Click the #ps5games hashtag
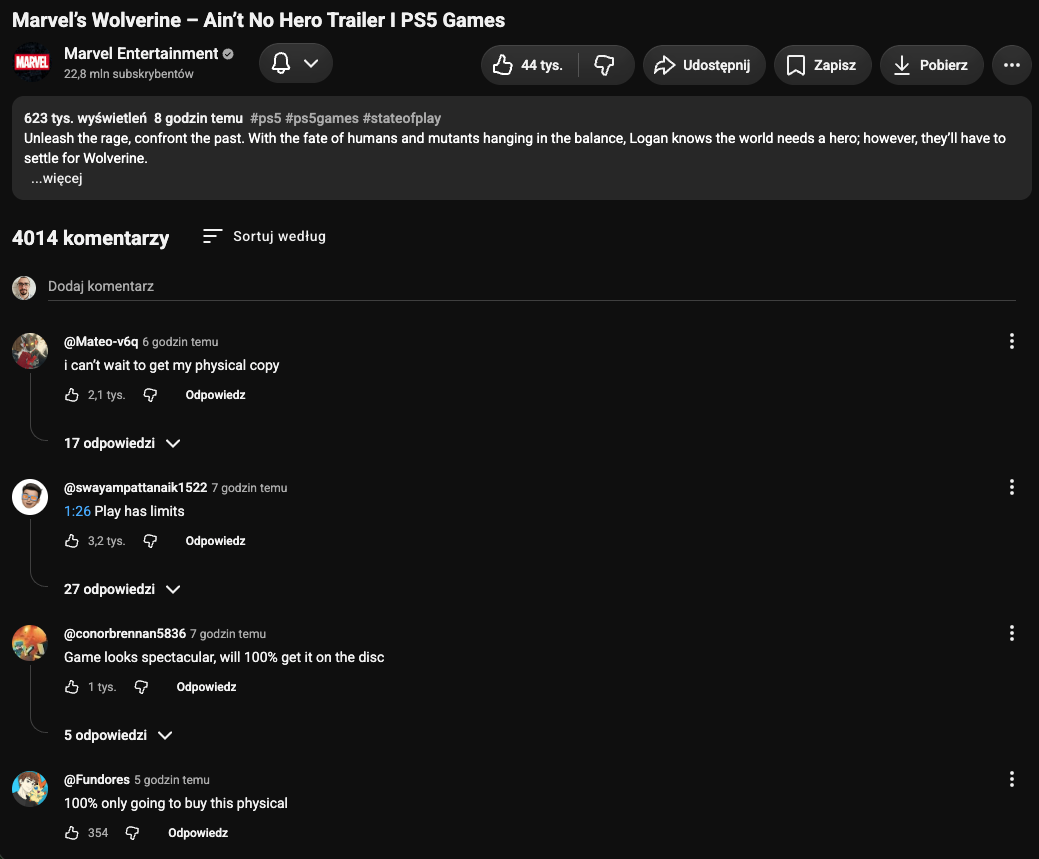 321,118
